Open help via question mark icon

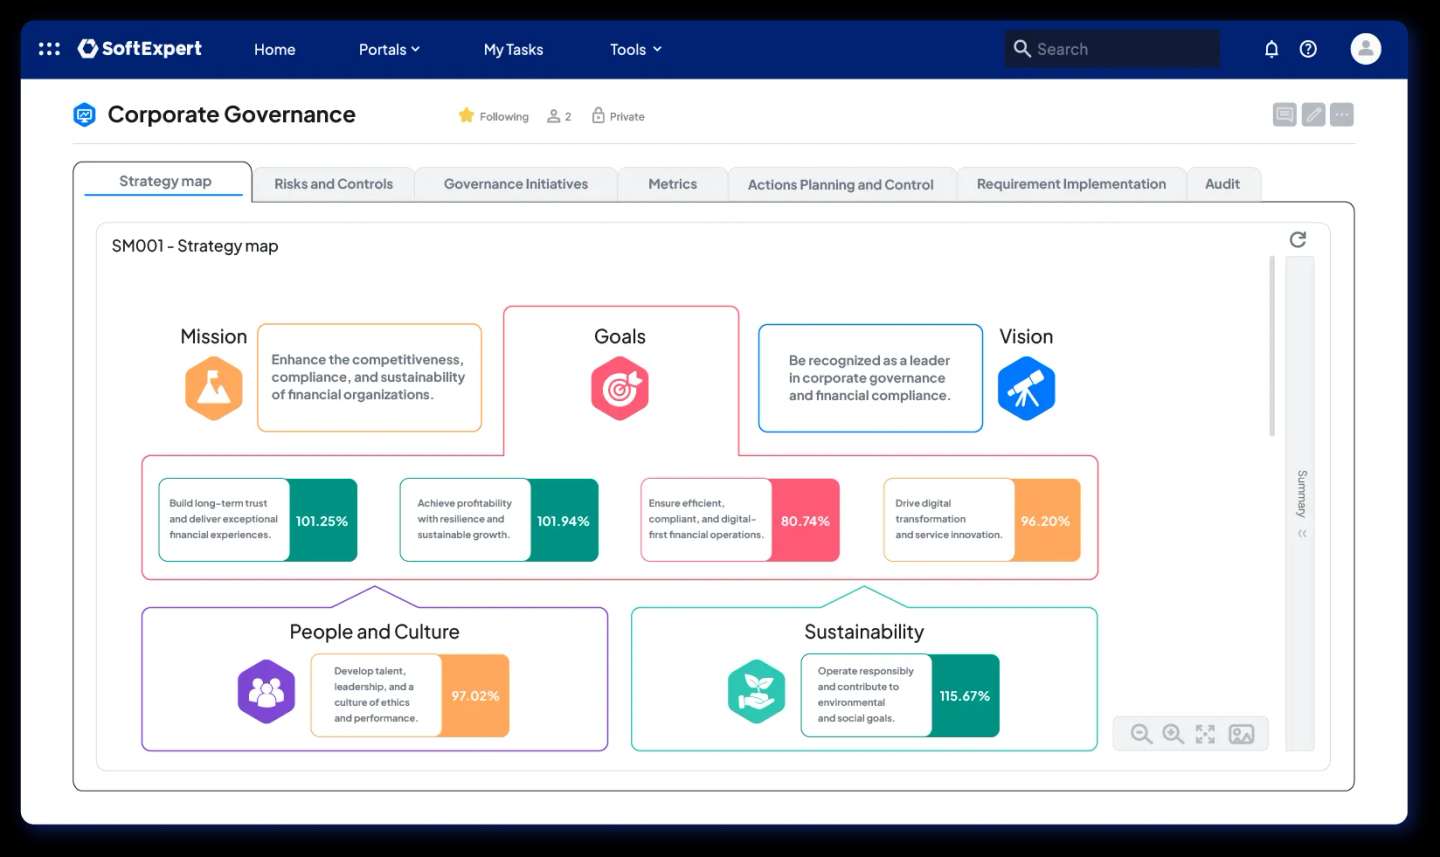click(x=1308, y=49)
